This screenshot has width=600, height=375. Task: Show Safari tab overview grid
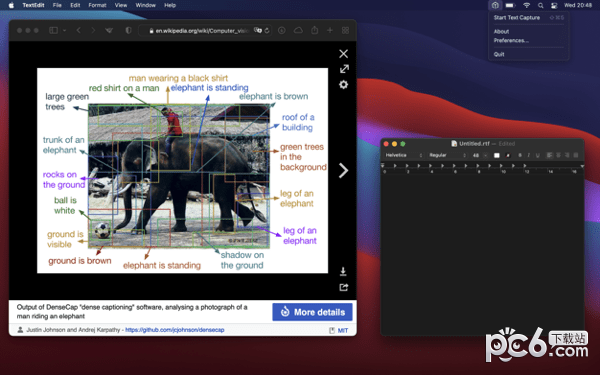[345, 30]
